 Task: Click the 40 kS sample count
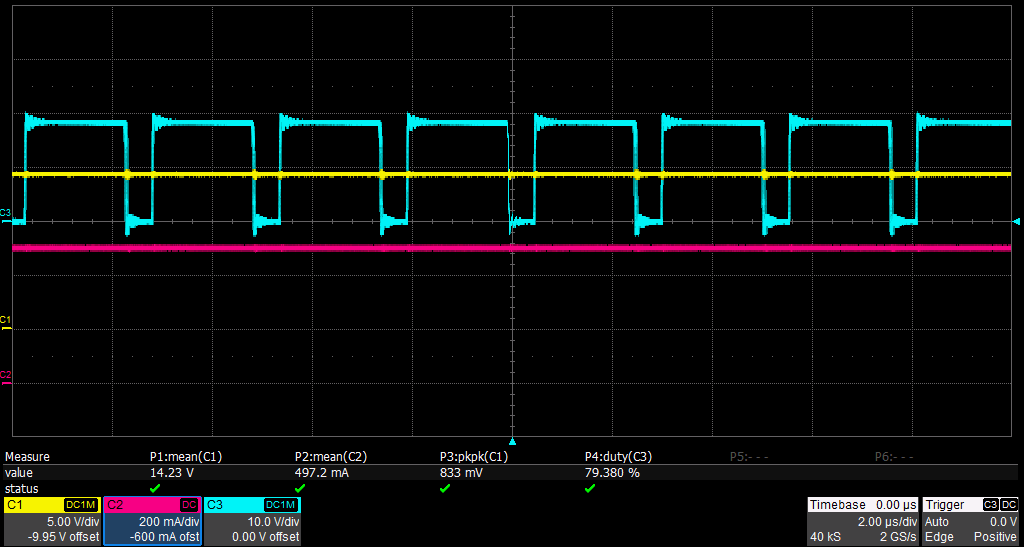(824, 537)
